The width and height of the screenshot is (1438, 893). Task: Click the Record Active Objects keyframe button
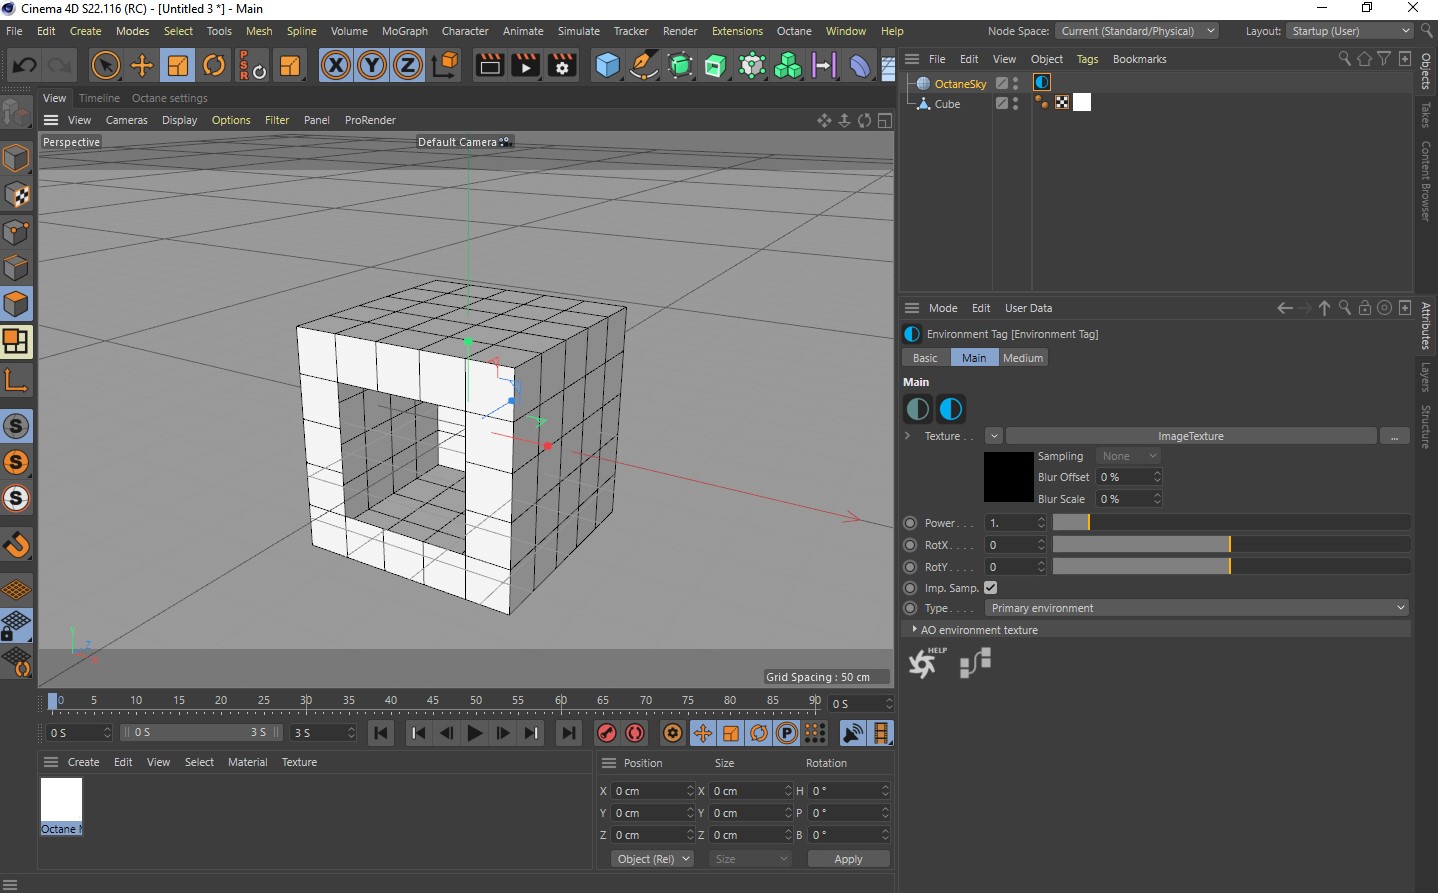607,733
